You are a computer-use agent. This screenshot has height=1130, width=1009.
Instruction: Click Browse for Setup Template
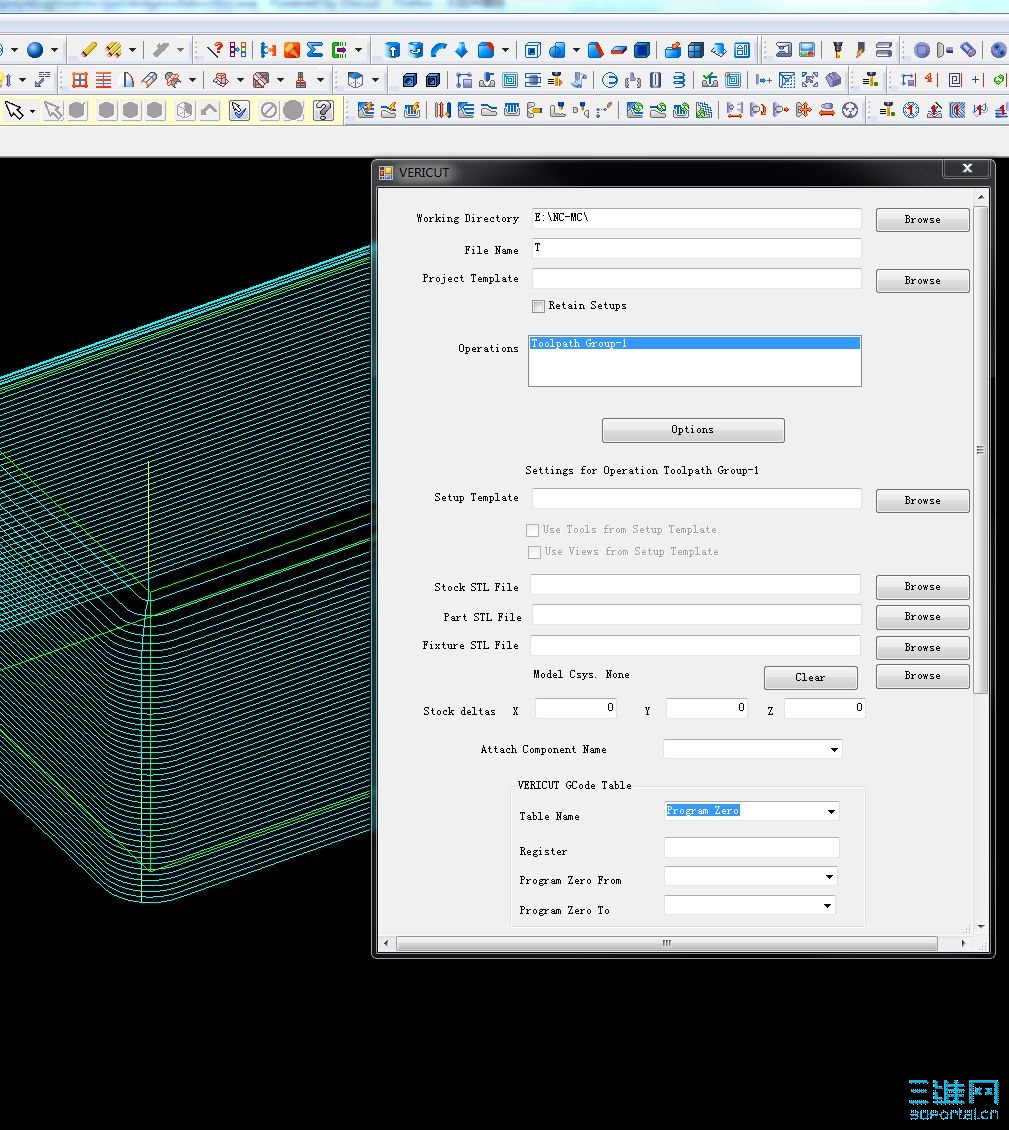click(x=923, y=501)
